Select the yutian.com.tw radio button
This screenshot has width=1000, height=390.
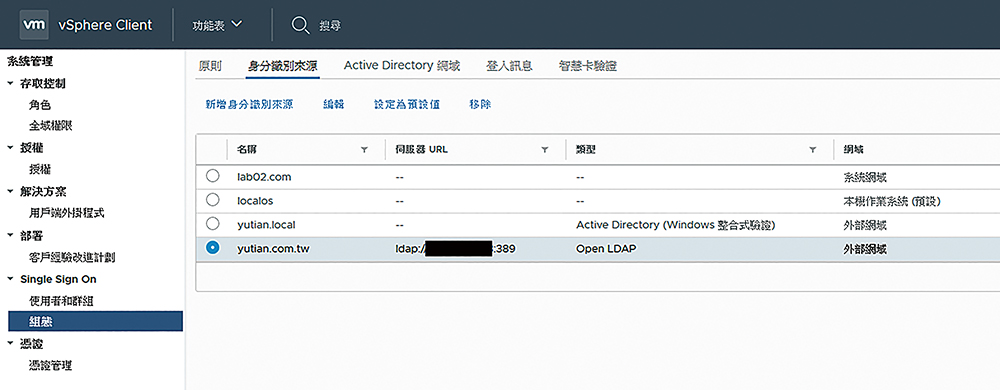(x=212, y=248)
